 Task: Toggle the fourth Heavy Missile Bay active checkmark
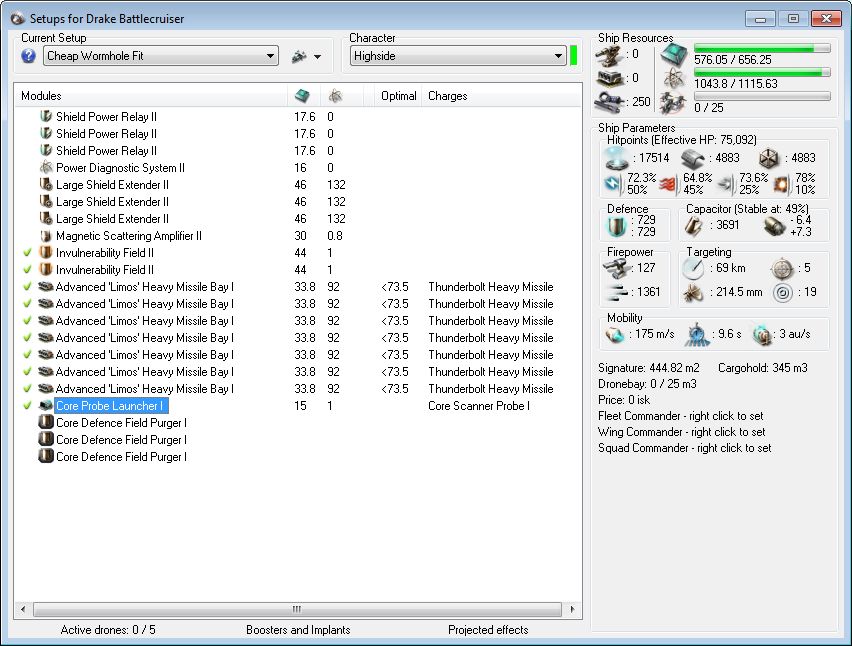pos(27,337)
